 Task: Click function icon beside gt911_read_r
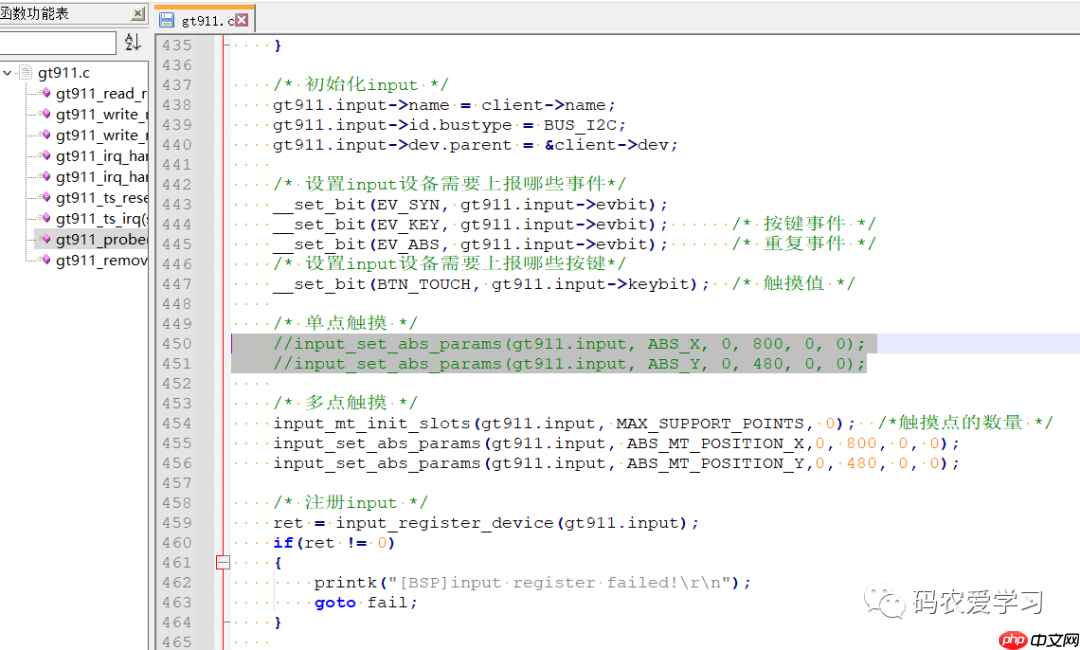45,93
